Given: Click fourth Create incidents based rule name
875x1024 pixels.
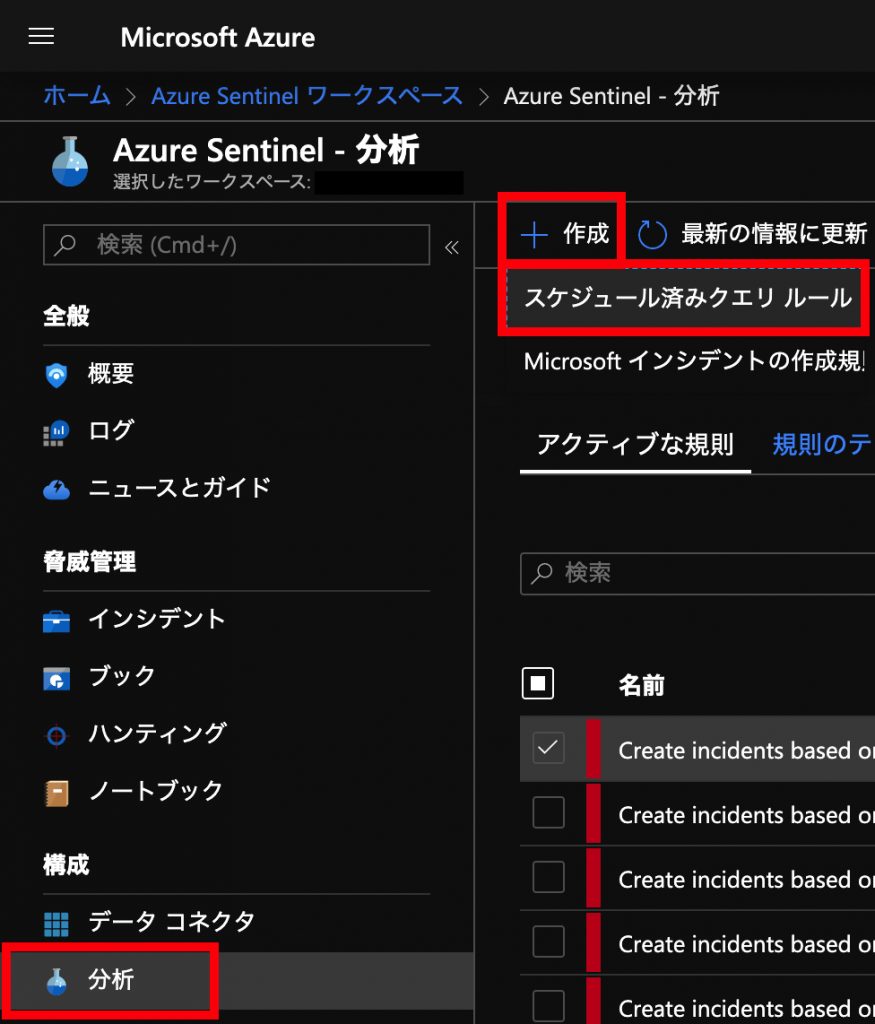Looking at the screenshot, I should [x=746, y=945].
